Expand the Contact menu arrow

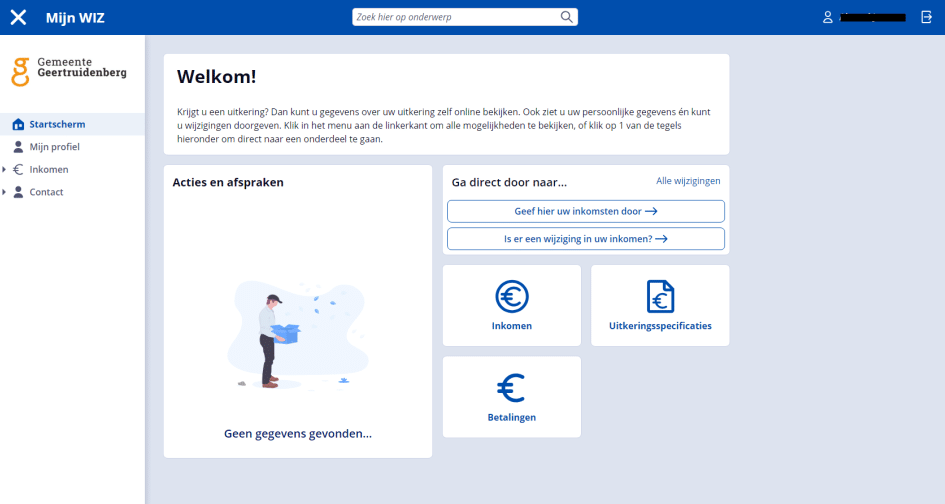[x=4, y=192]
